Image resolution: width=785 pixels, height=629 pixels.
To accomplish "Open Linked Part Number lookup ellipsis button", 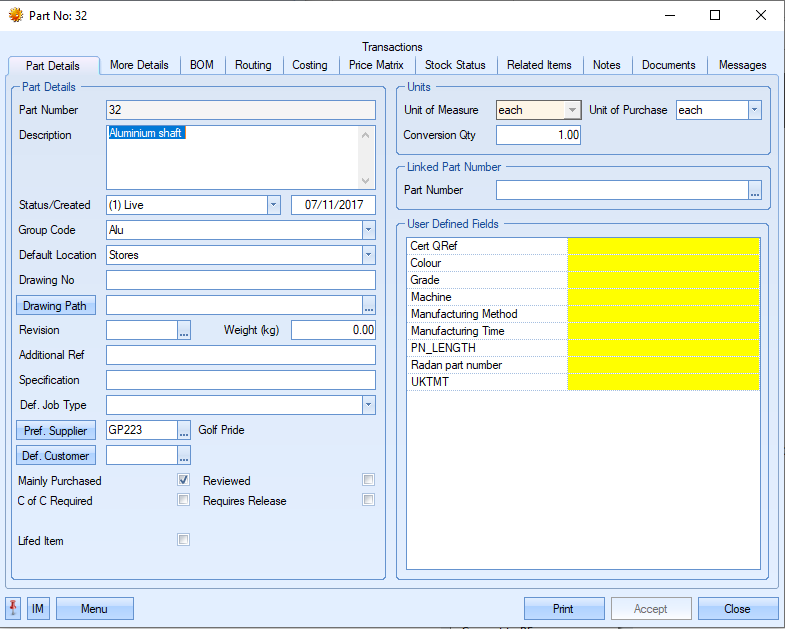I will [755, 190].
